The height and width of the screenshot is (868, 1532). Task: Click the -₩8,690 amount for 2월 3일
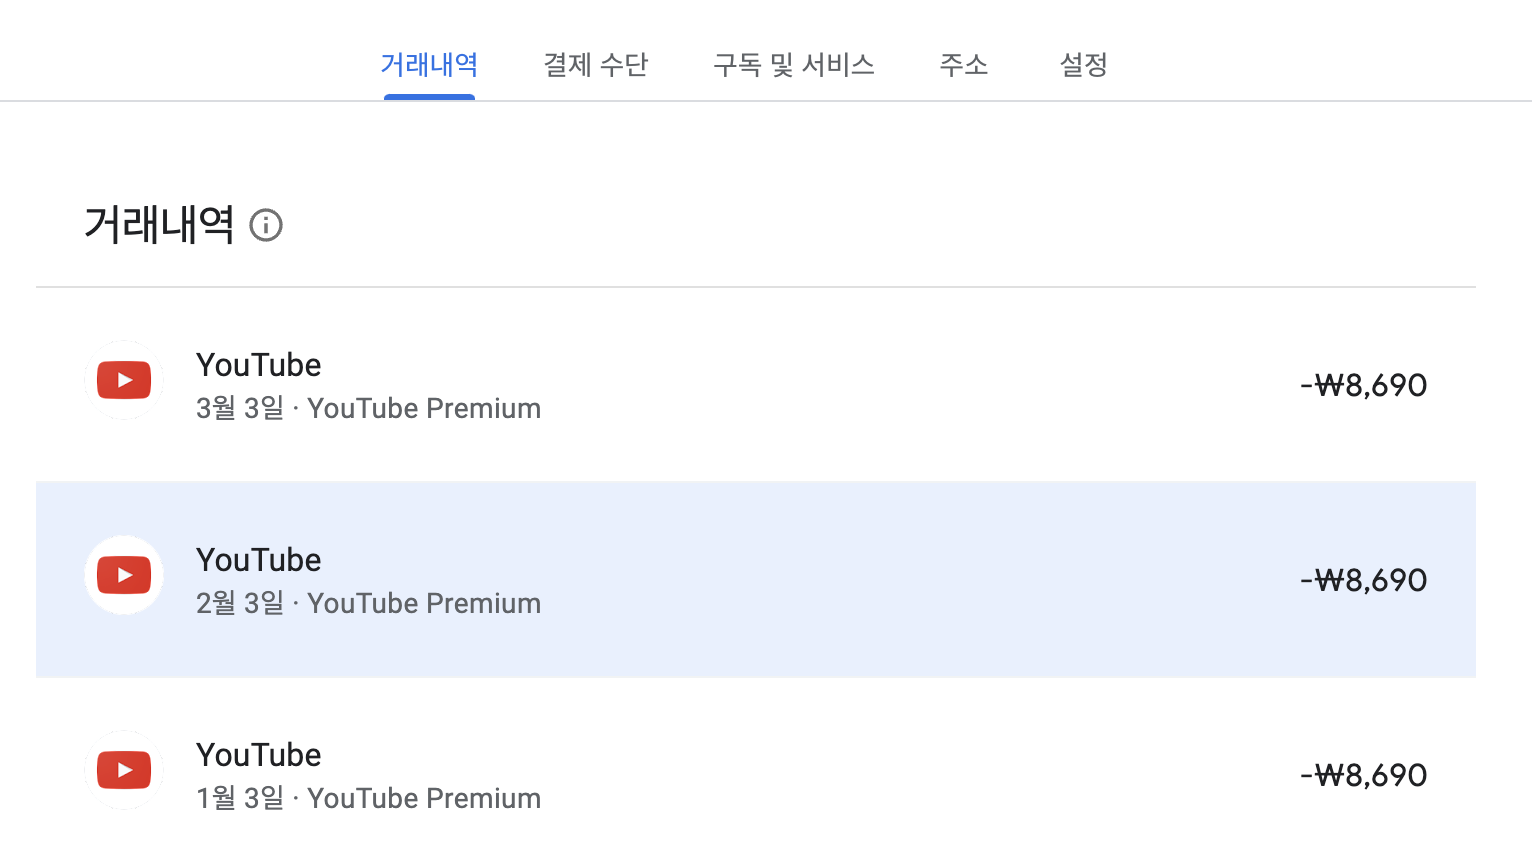click(x=1363, y=580)
